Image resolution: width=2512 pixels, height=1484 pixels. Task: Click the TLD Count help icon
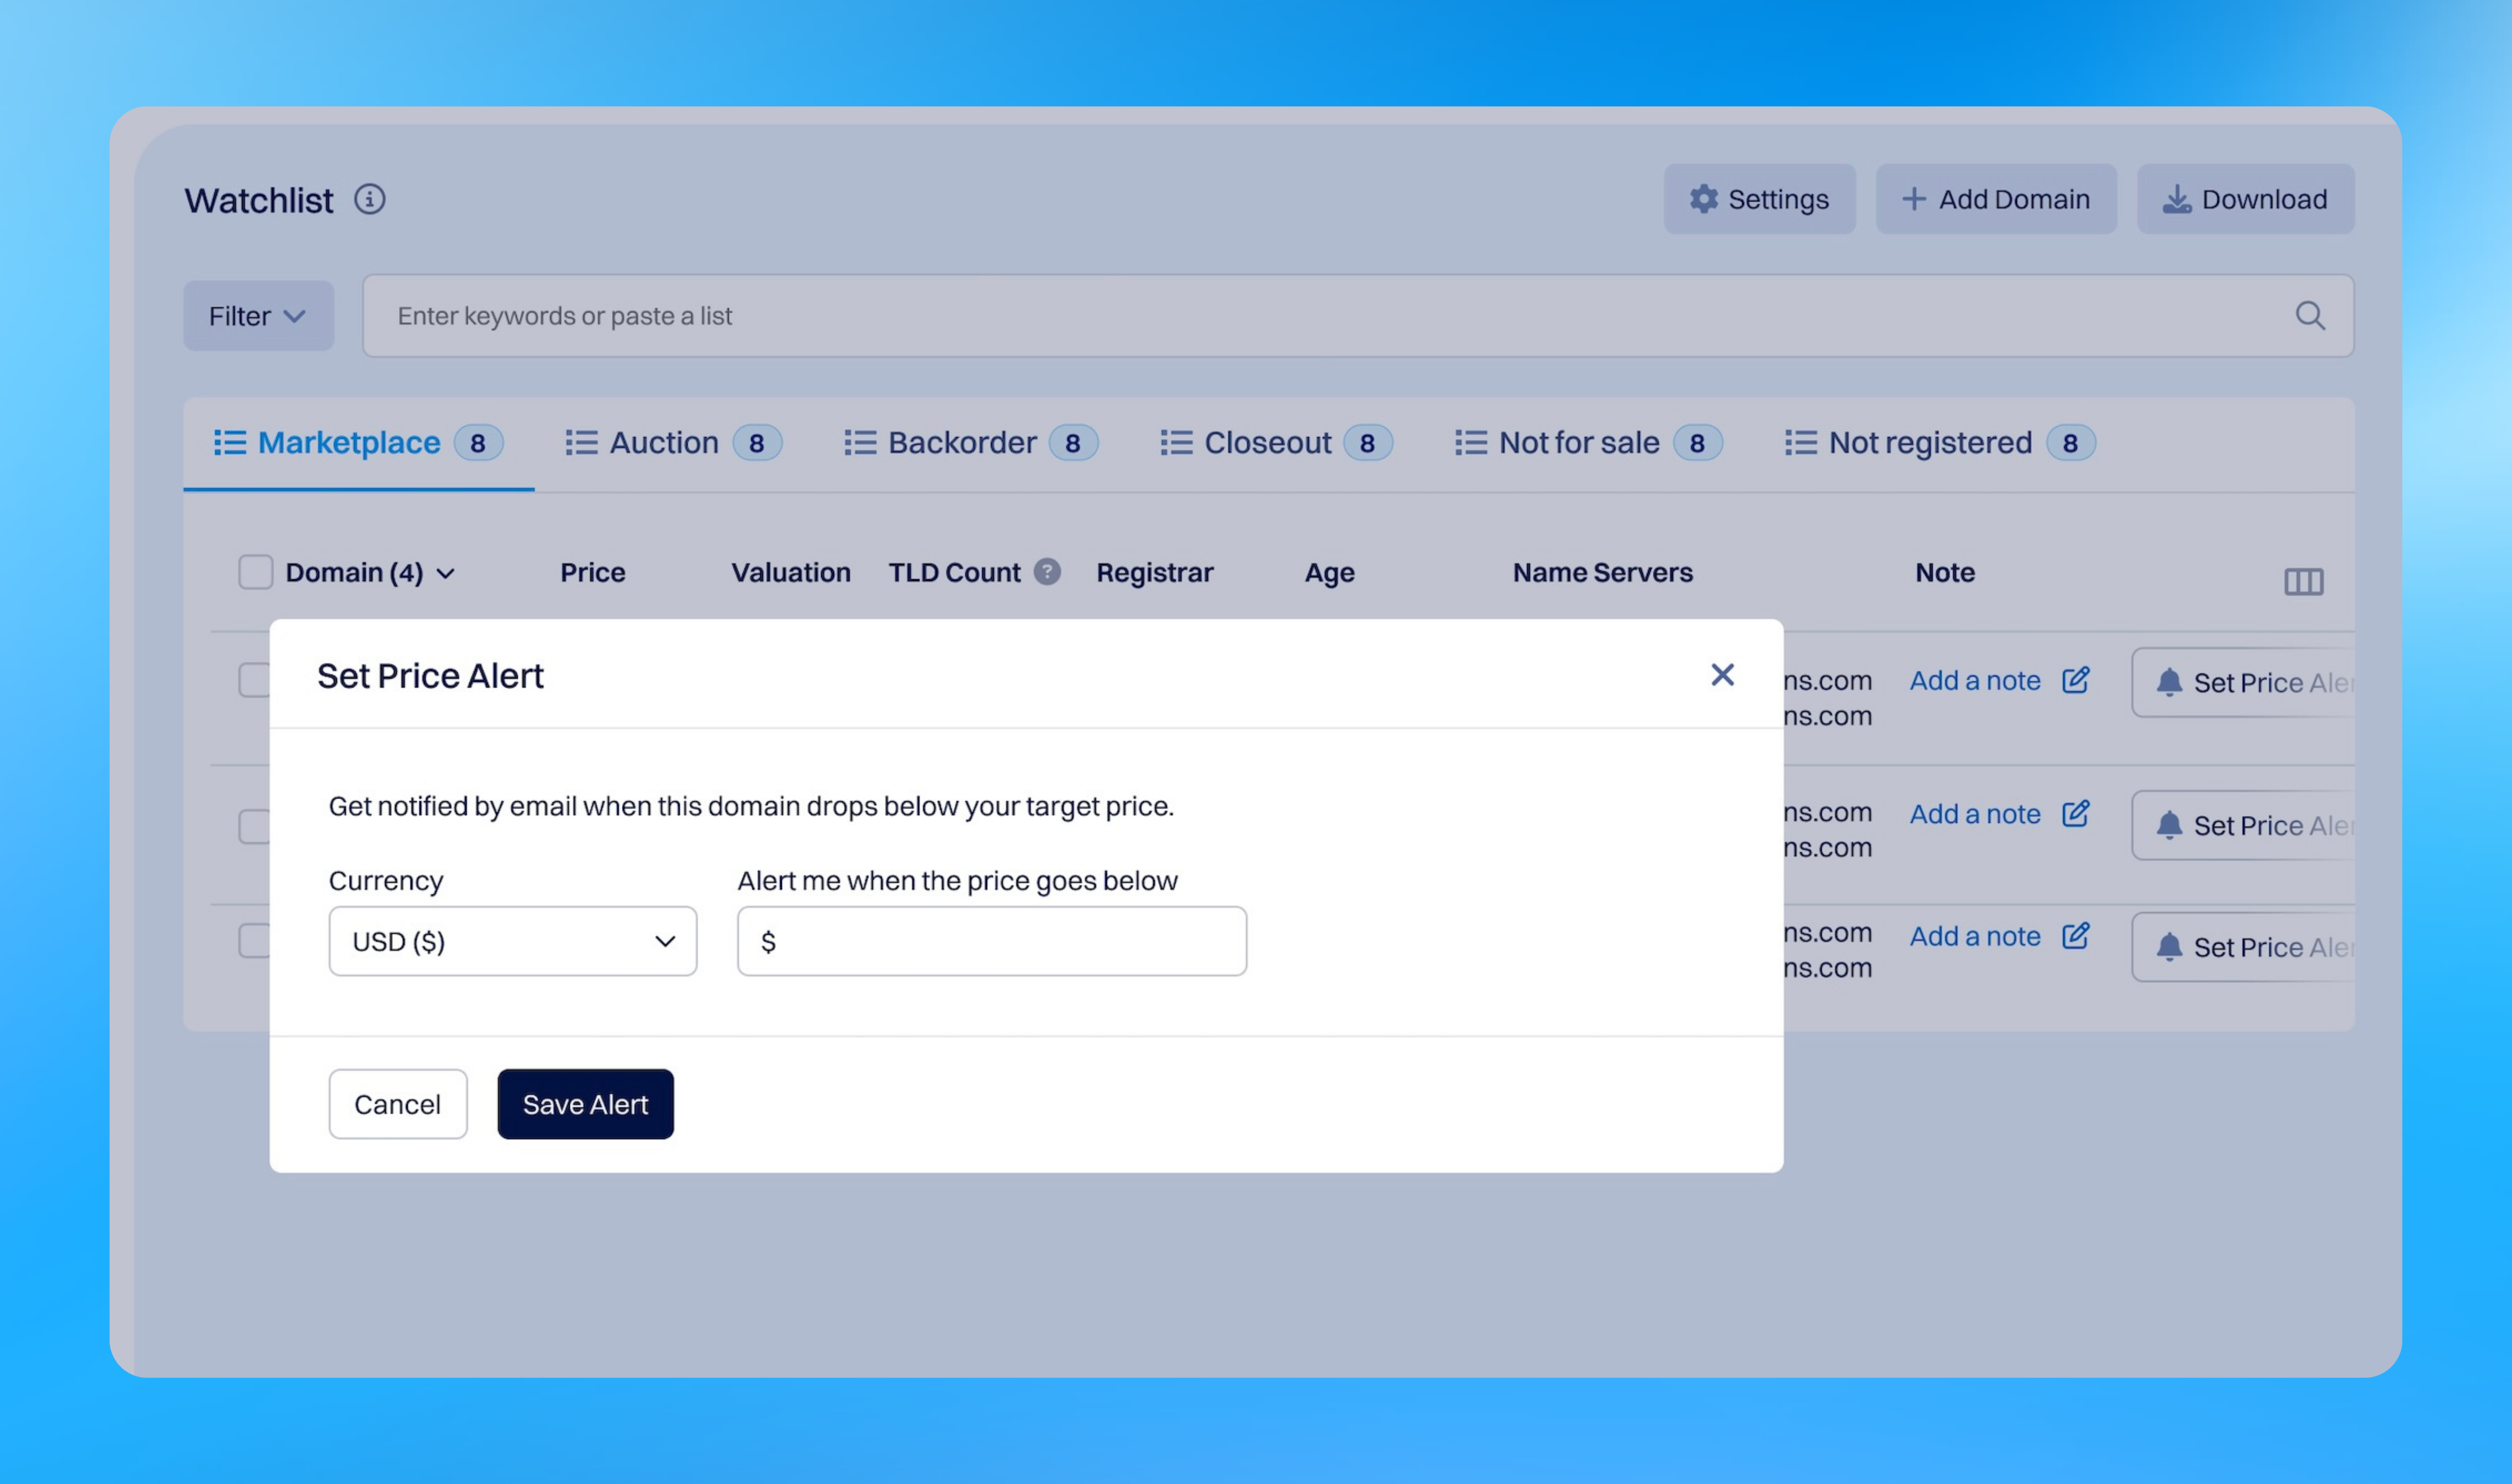(x=1047, y=571)
